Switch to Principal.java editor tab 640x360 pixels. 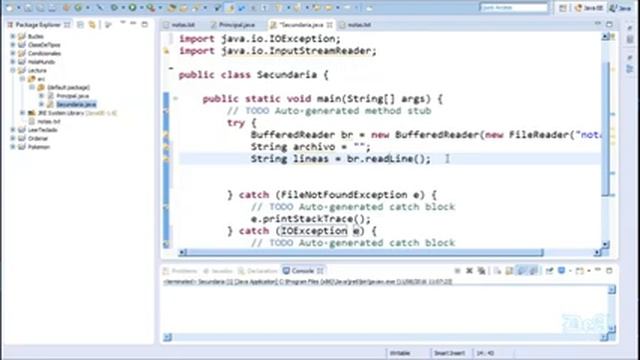(237, 25)
